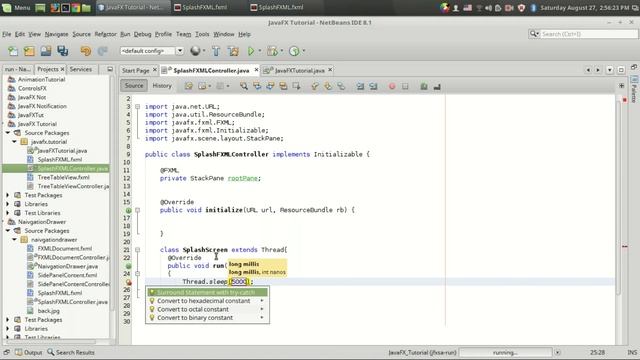Screen dimensions: 640x360
Task: Click the lightbulb hint icon at line 25
Action: point(129,282)
